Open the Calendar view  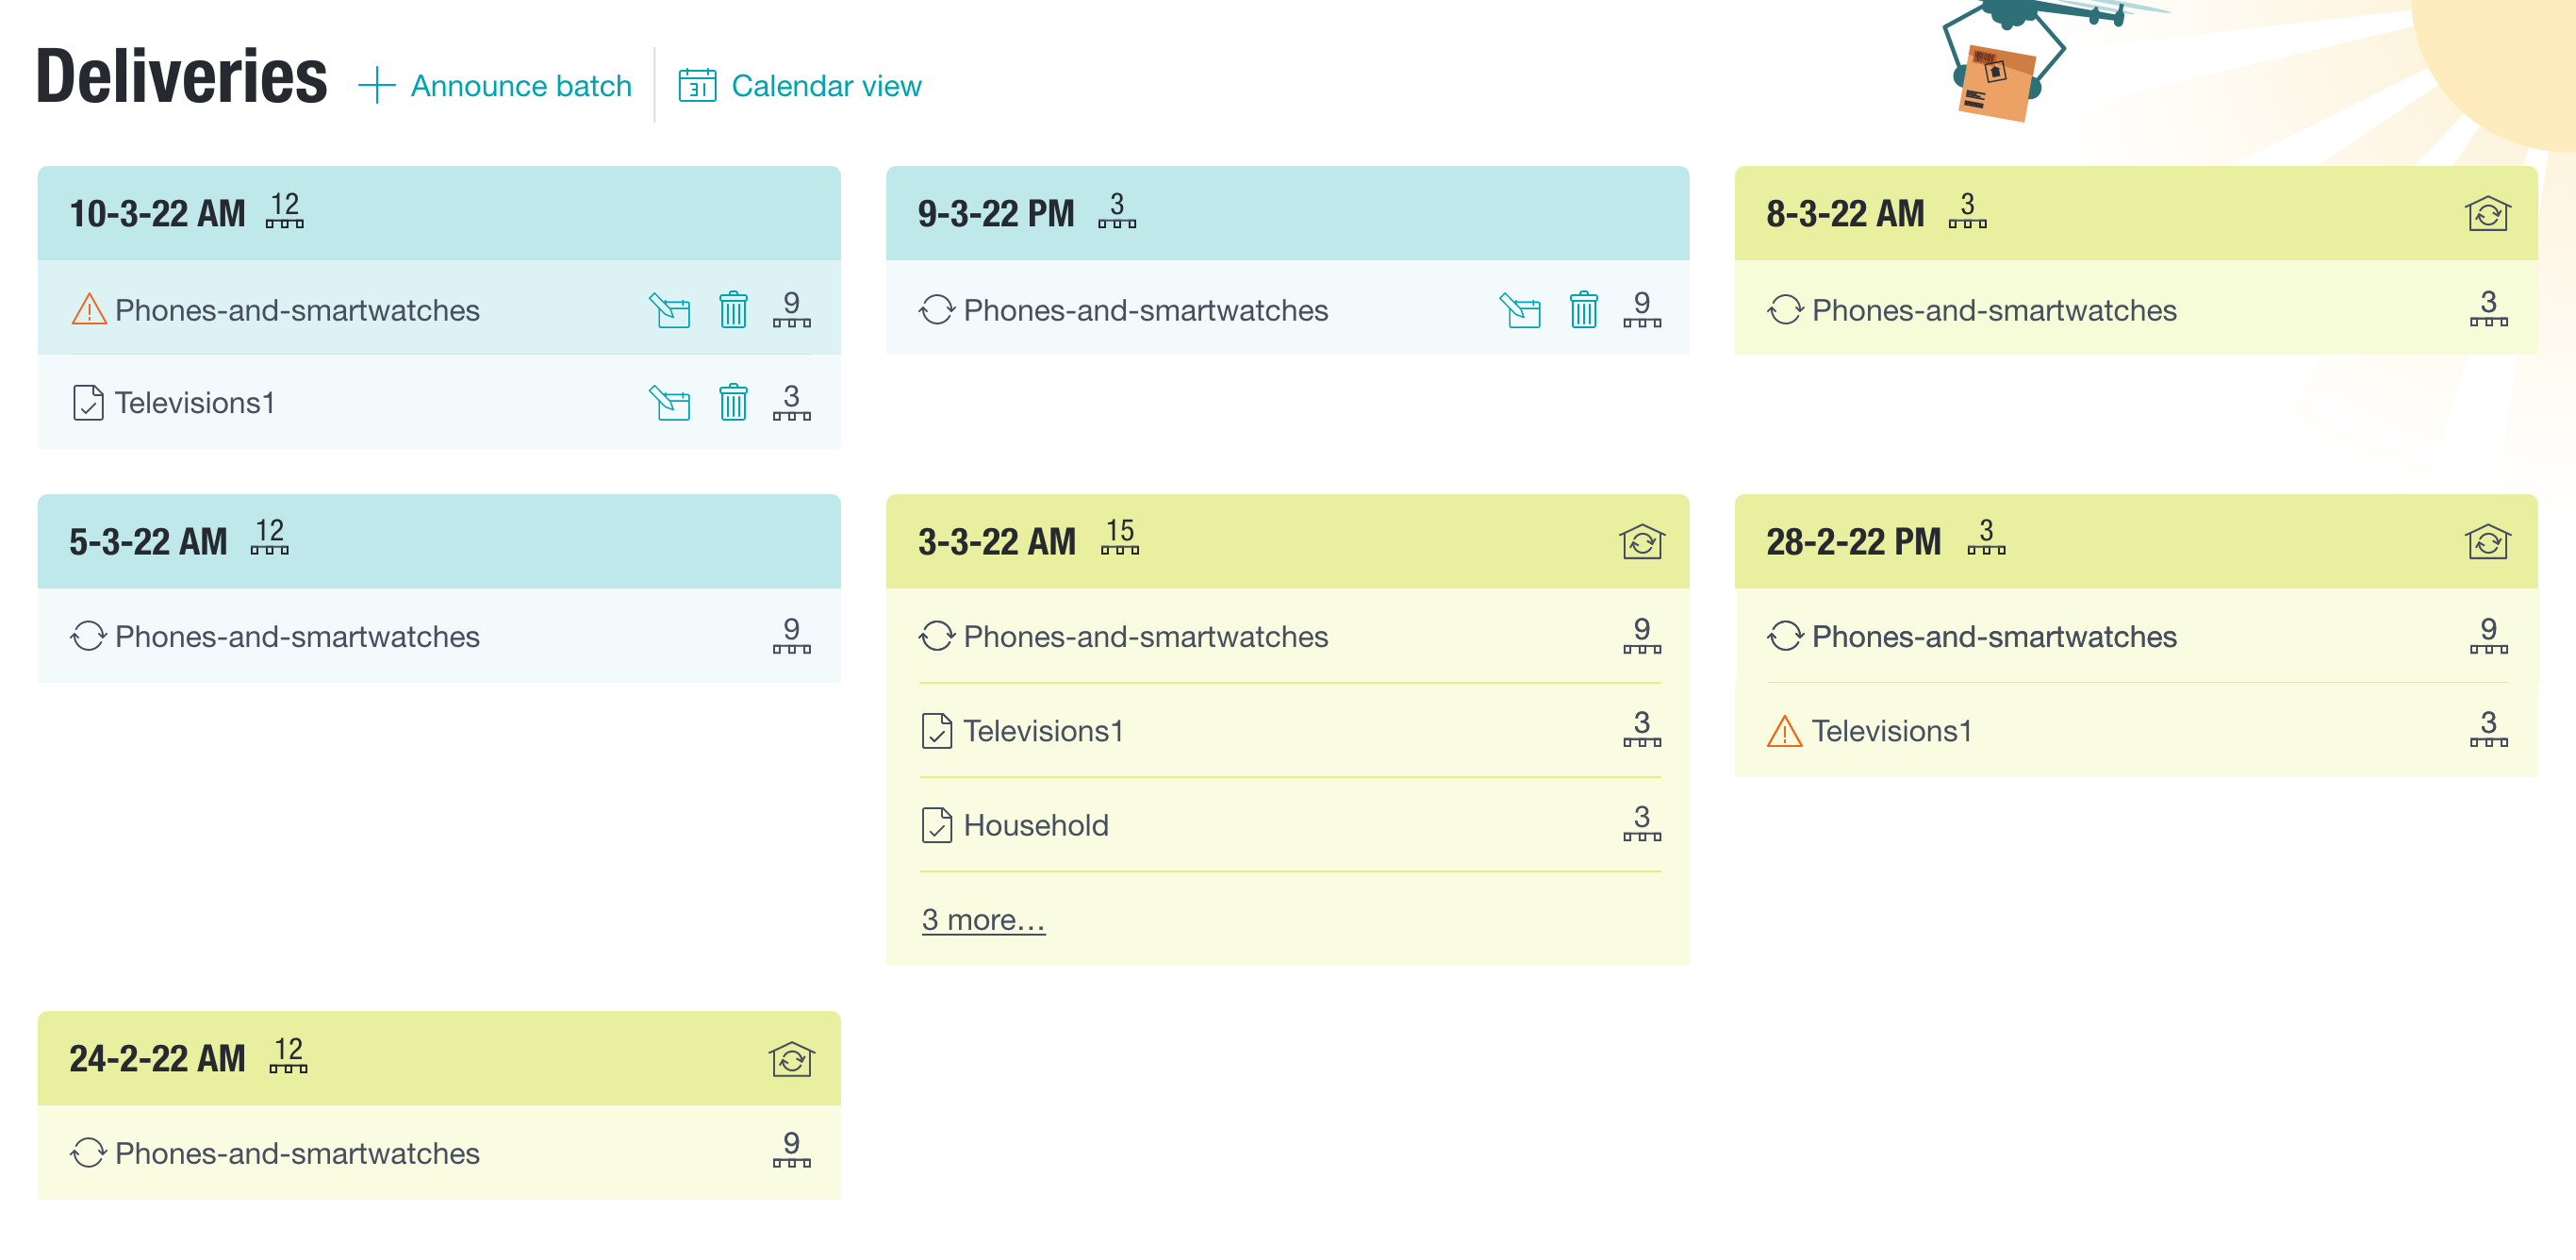799,86
